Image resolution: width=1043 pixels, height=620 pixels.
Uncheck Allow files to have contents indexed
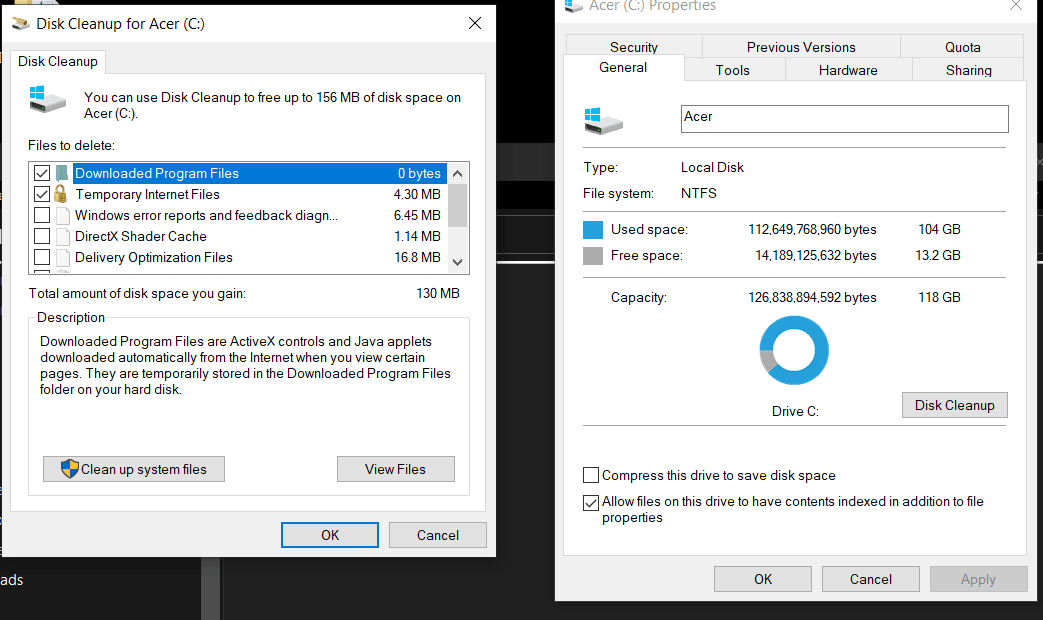[590, 502]
